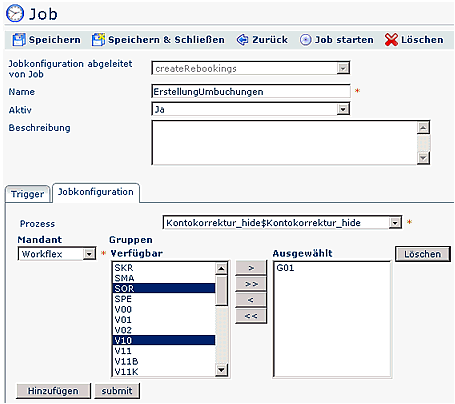Click the Name field ErstellungUmbuchungen

click(x=251, y=91)
